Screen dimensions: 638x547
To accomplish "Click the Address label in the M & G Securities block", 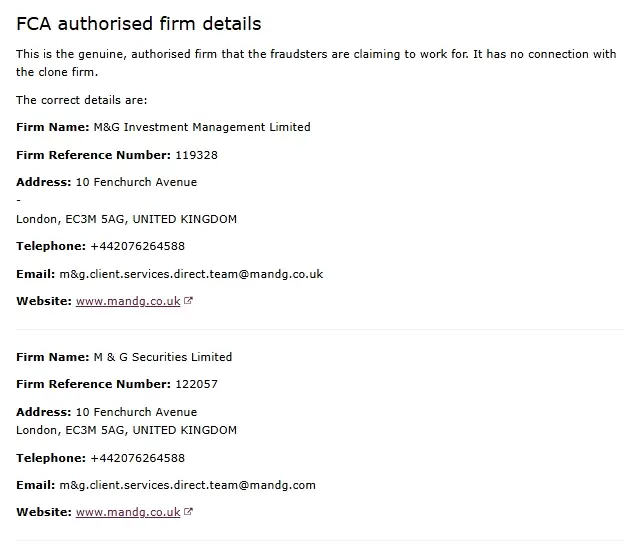I will [44, 412].
